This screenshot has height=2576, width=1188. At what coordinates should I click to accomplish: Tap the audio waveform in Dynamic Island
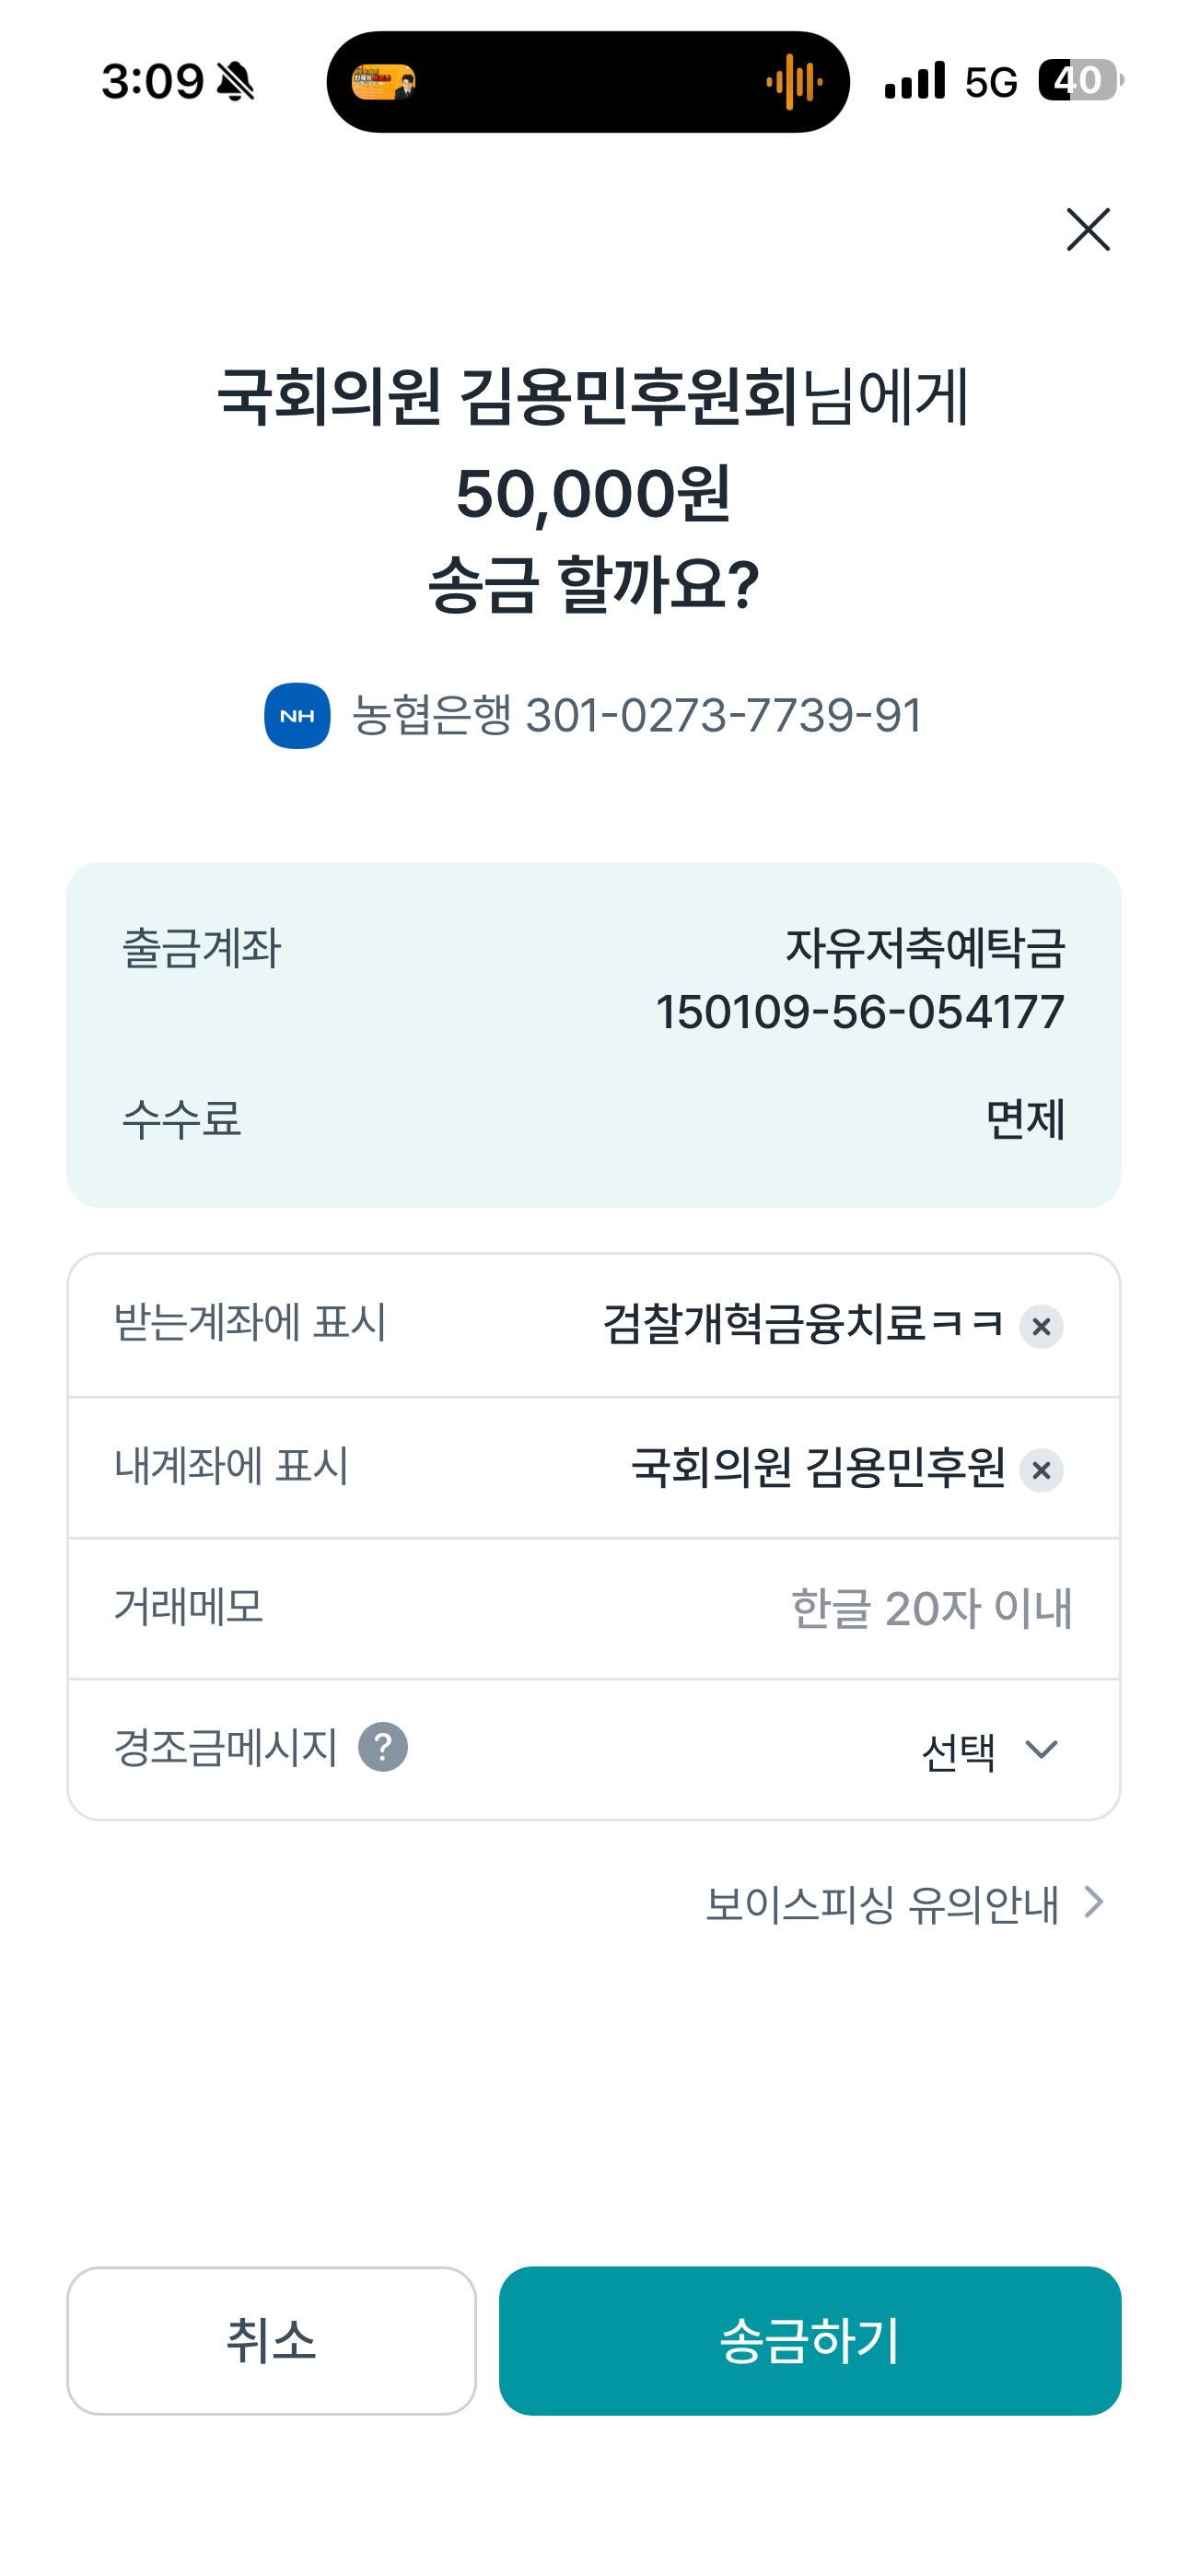point(794,82)
